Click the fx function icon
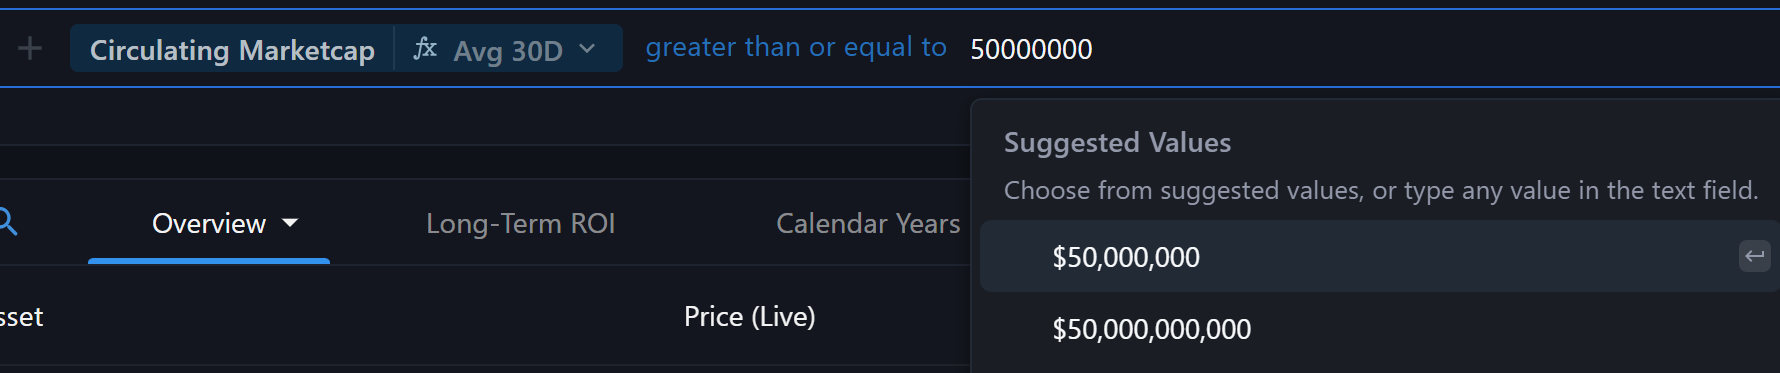Screen dimensions: 1780x373 click(425, 48)
